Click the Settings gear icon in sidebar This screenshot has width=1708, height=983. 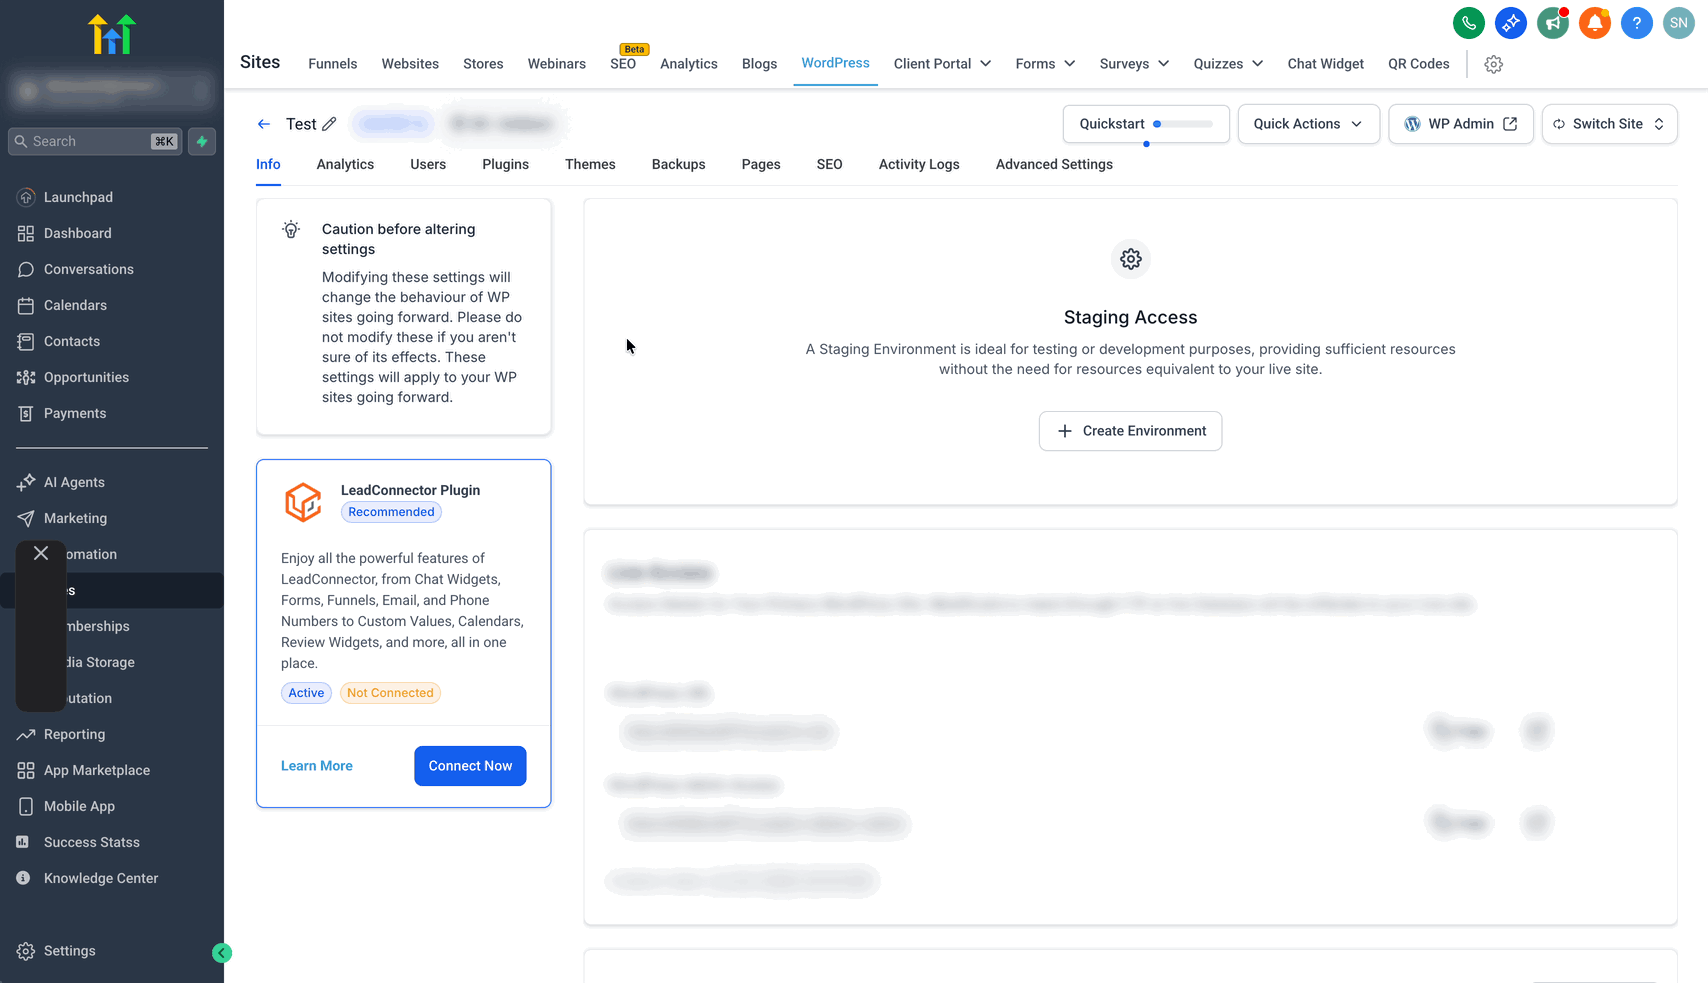coord(26,952)
